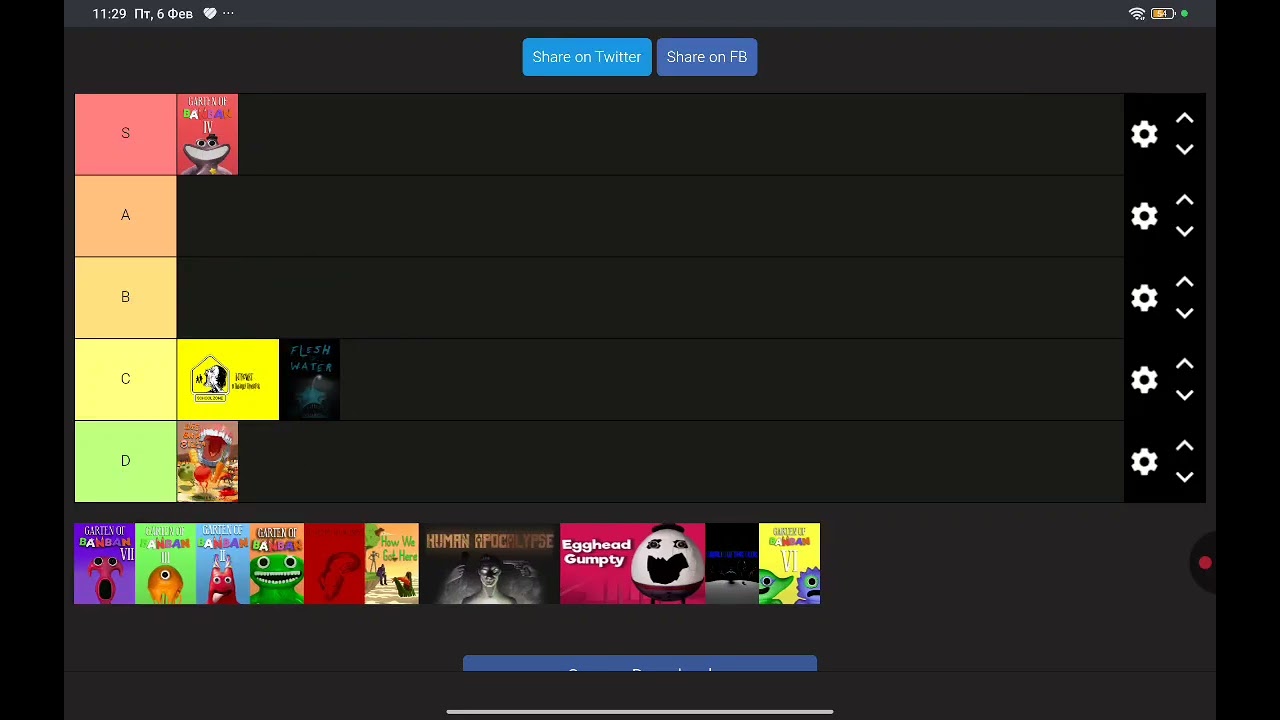The height and width of the screenshot is (720, 1280).
Task: Tap the heart icon in status bar
Action: (209, 14)
